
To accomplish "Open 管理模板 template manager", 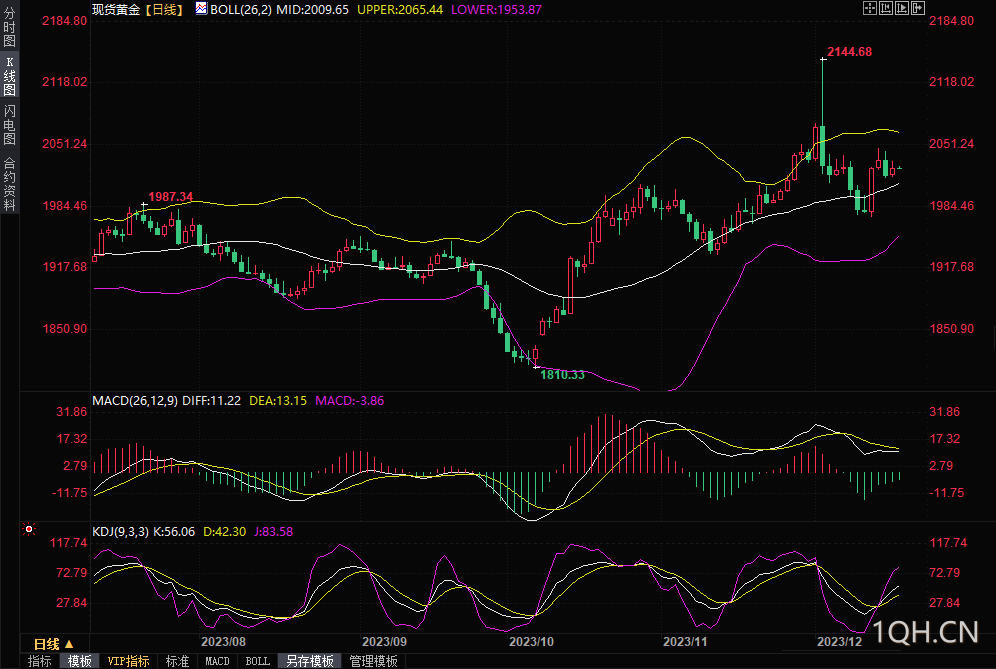I will 373,661.
